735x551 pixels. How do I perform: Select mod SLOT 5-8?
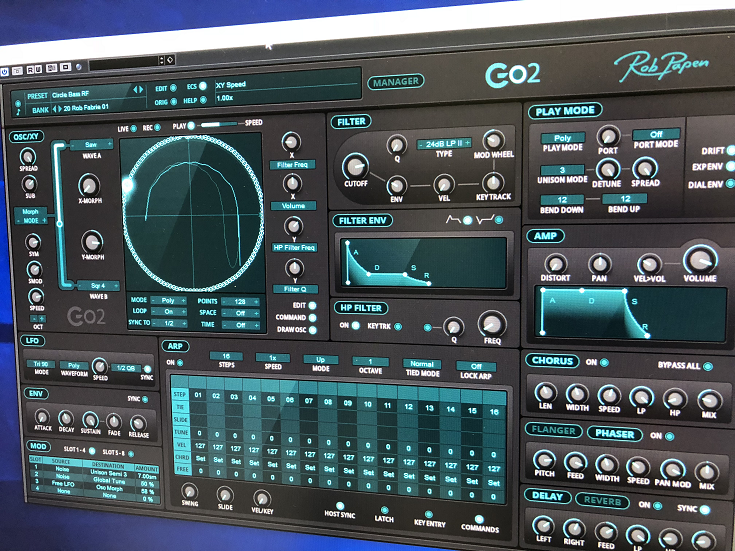[131, 453]
